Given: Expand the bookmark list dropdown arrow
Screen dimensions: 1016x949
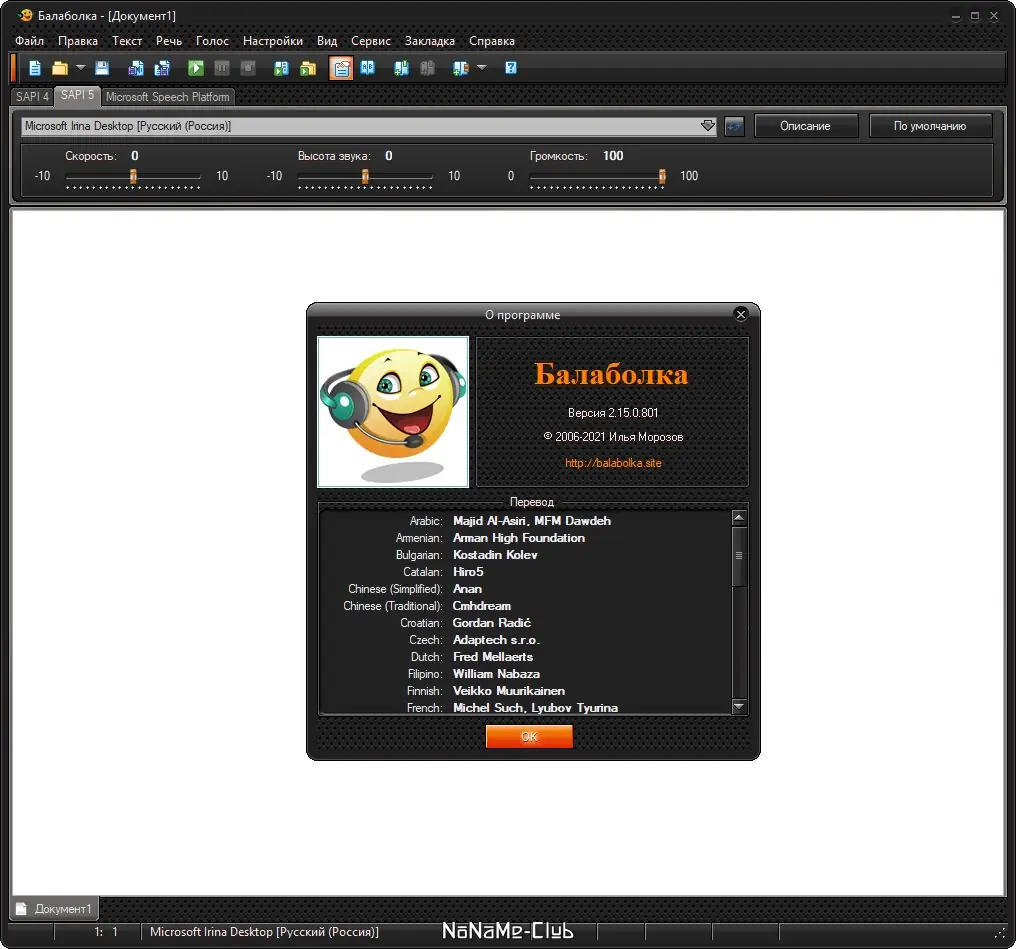Looking at the screenshot, I should (481, 67).
